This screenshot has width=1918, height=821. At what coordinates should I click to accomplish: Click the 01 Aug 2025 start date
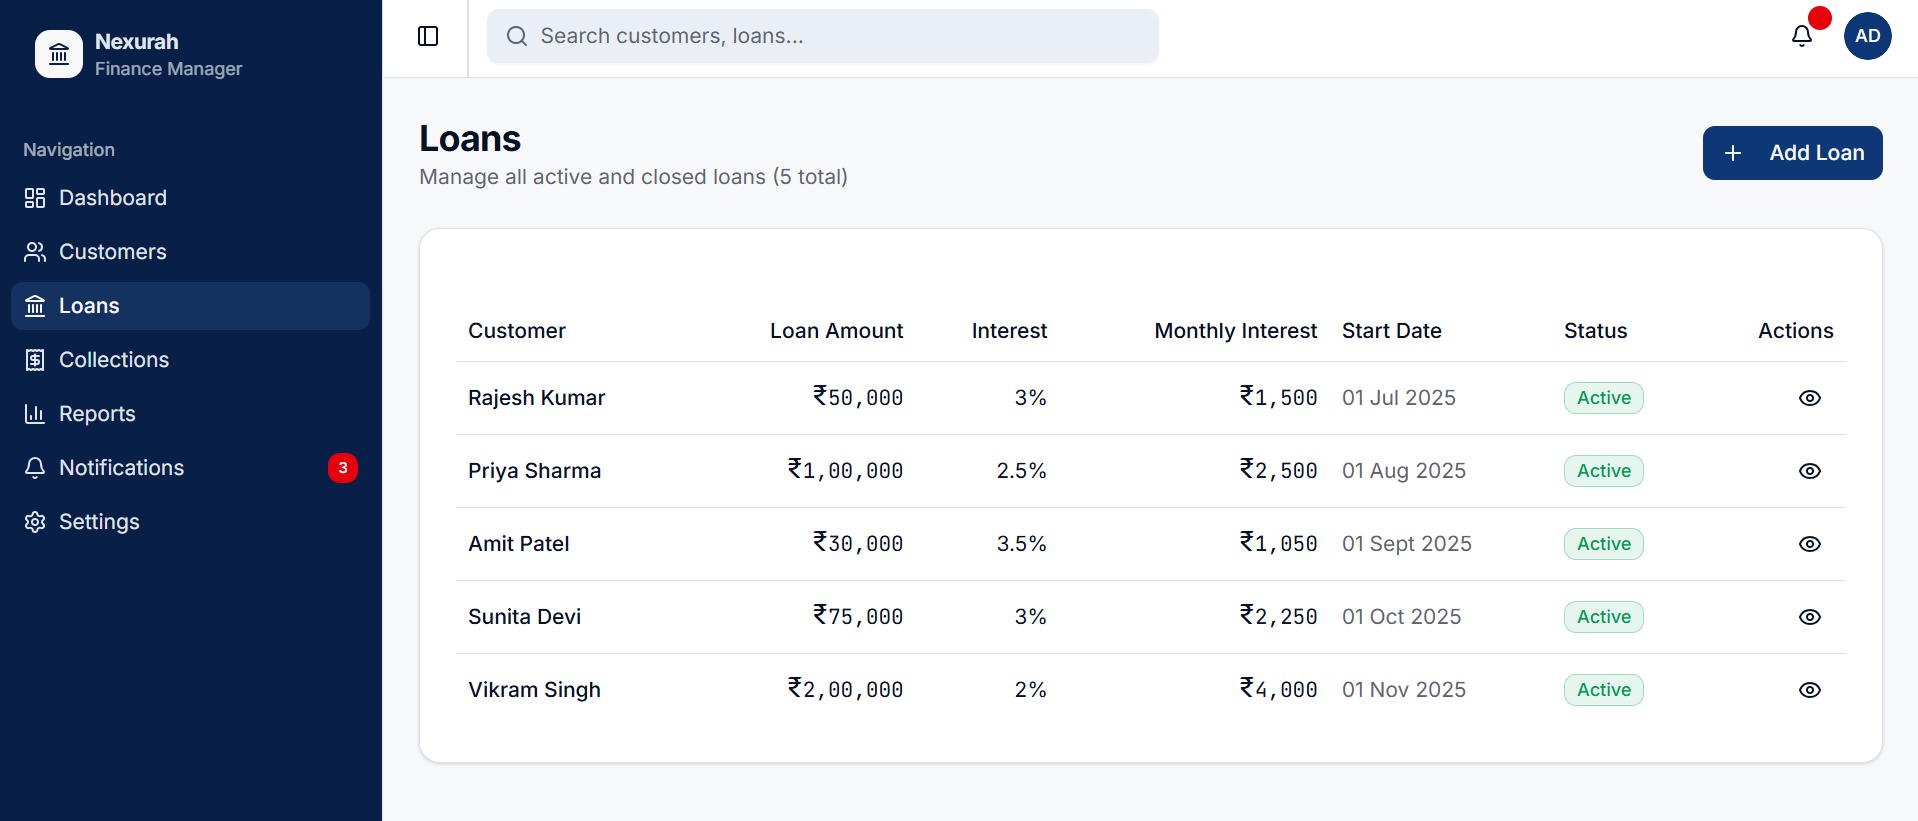pos(1403,471)
